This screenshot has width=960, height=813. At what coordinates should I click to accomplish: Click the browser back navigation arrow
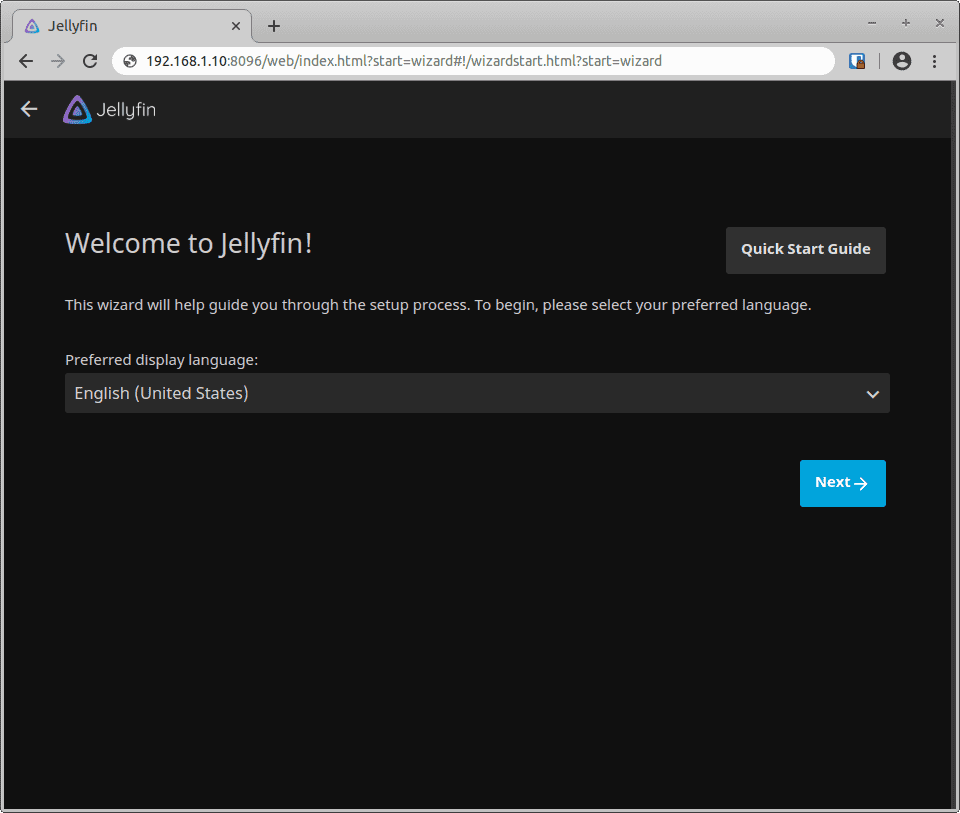25,61
